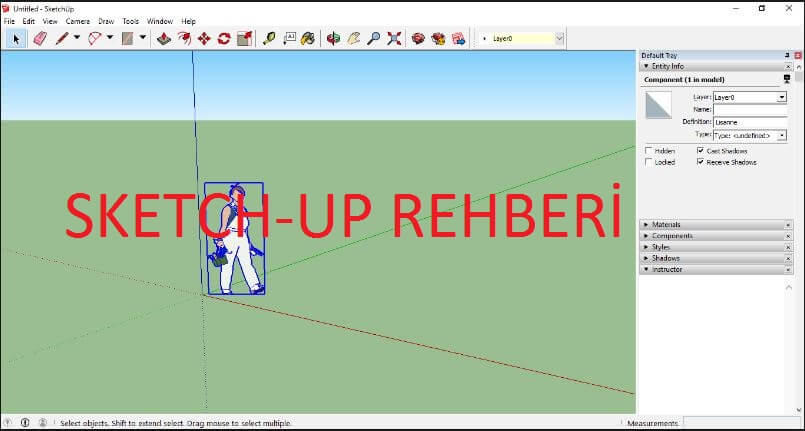805x431 pixels.
Task: Enable the Hidden checkbox
Action: (649, 151)
